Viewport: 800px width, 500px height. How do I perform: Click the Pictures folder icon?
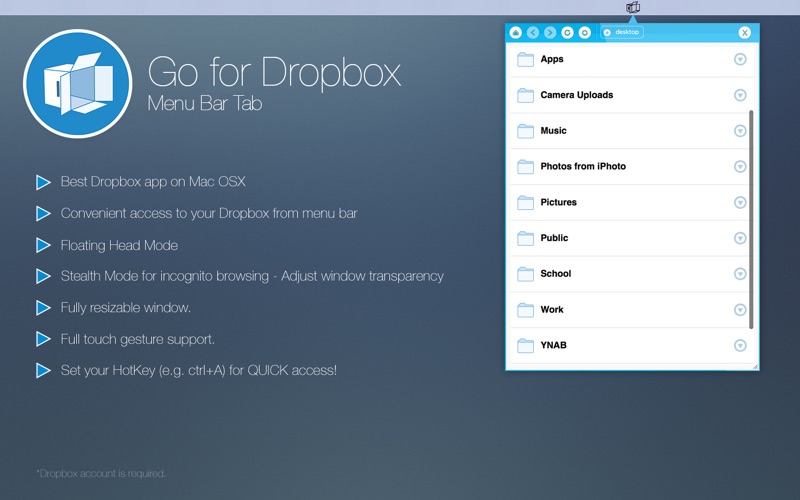[x=526, y=203]
